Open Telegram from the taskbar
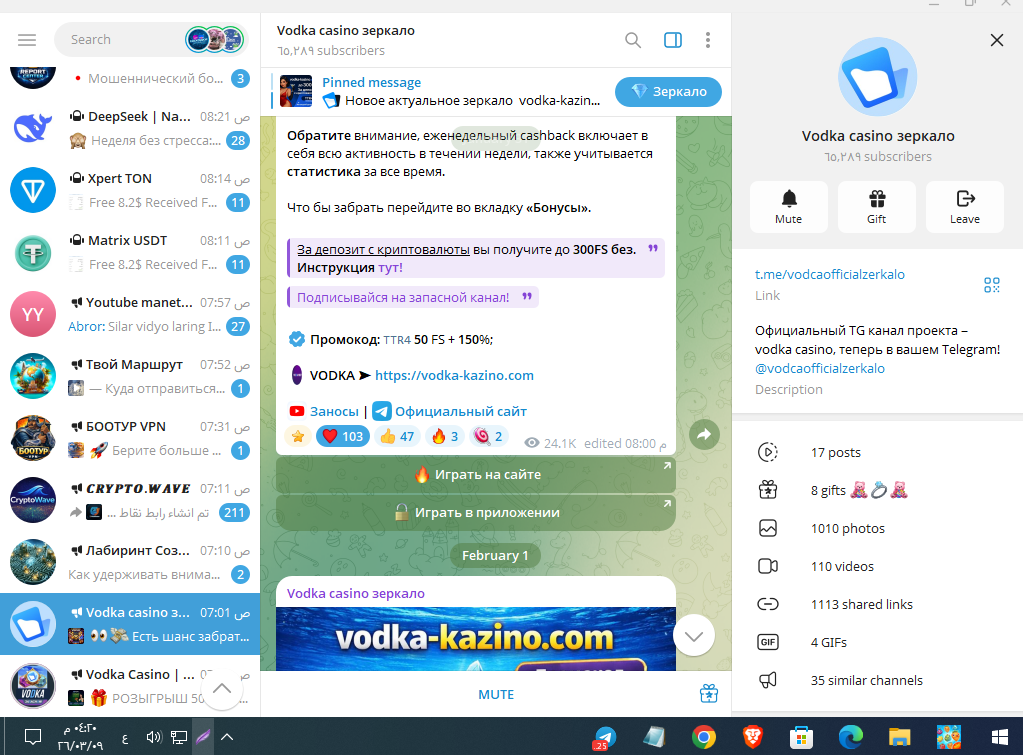 [x=605, y=737]
